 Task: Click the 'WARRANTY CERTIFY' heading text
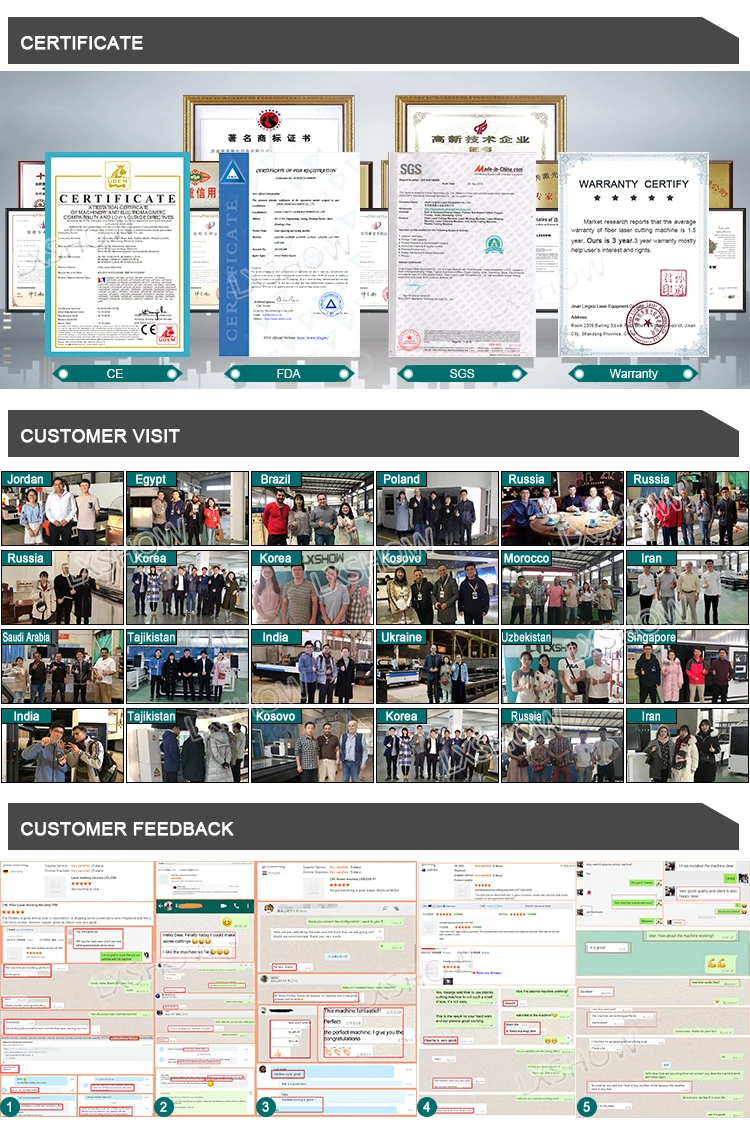(x=633, y=184)
